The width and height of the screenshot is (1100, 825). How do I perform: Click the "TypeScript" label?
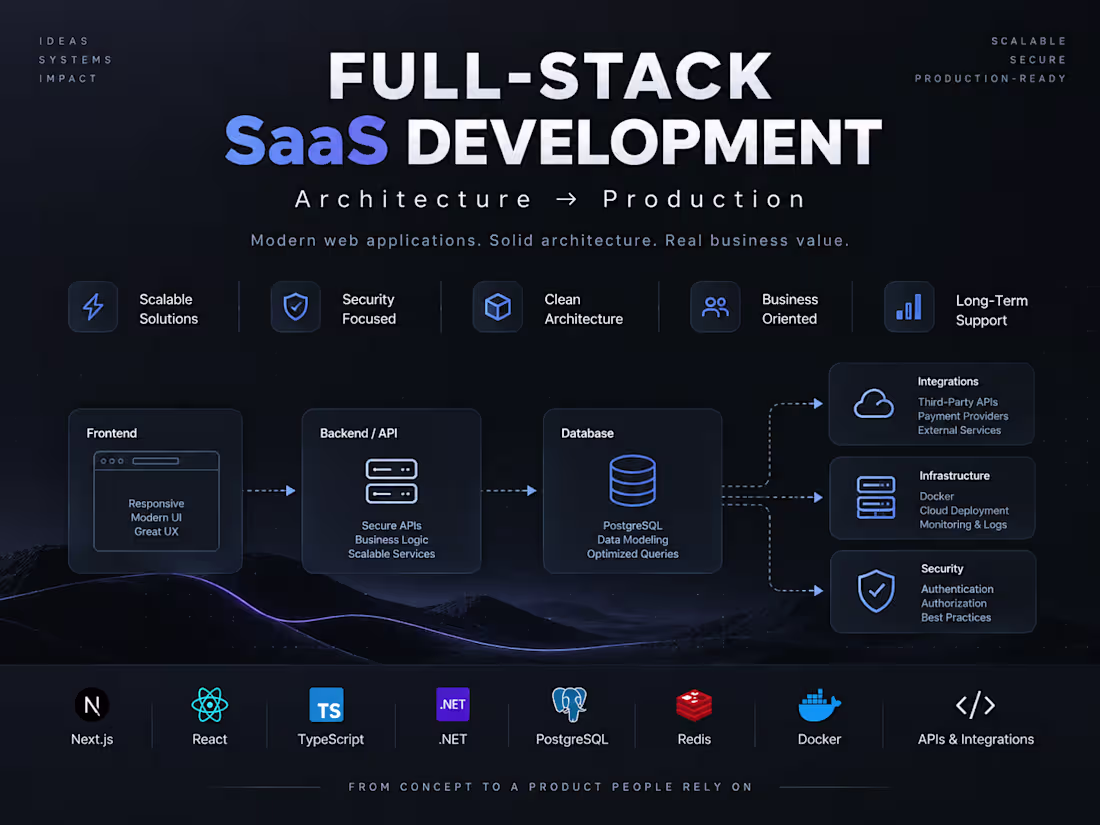click(x=330, y=739)
